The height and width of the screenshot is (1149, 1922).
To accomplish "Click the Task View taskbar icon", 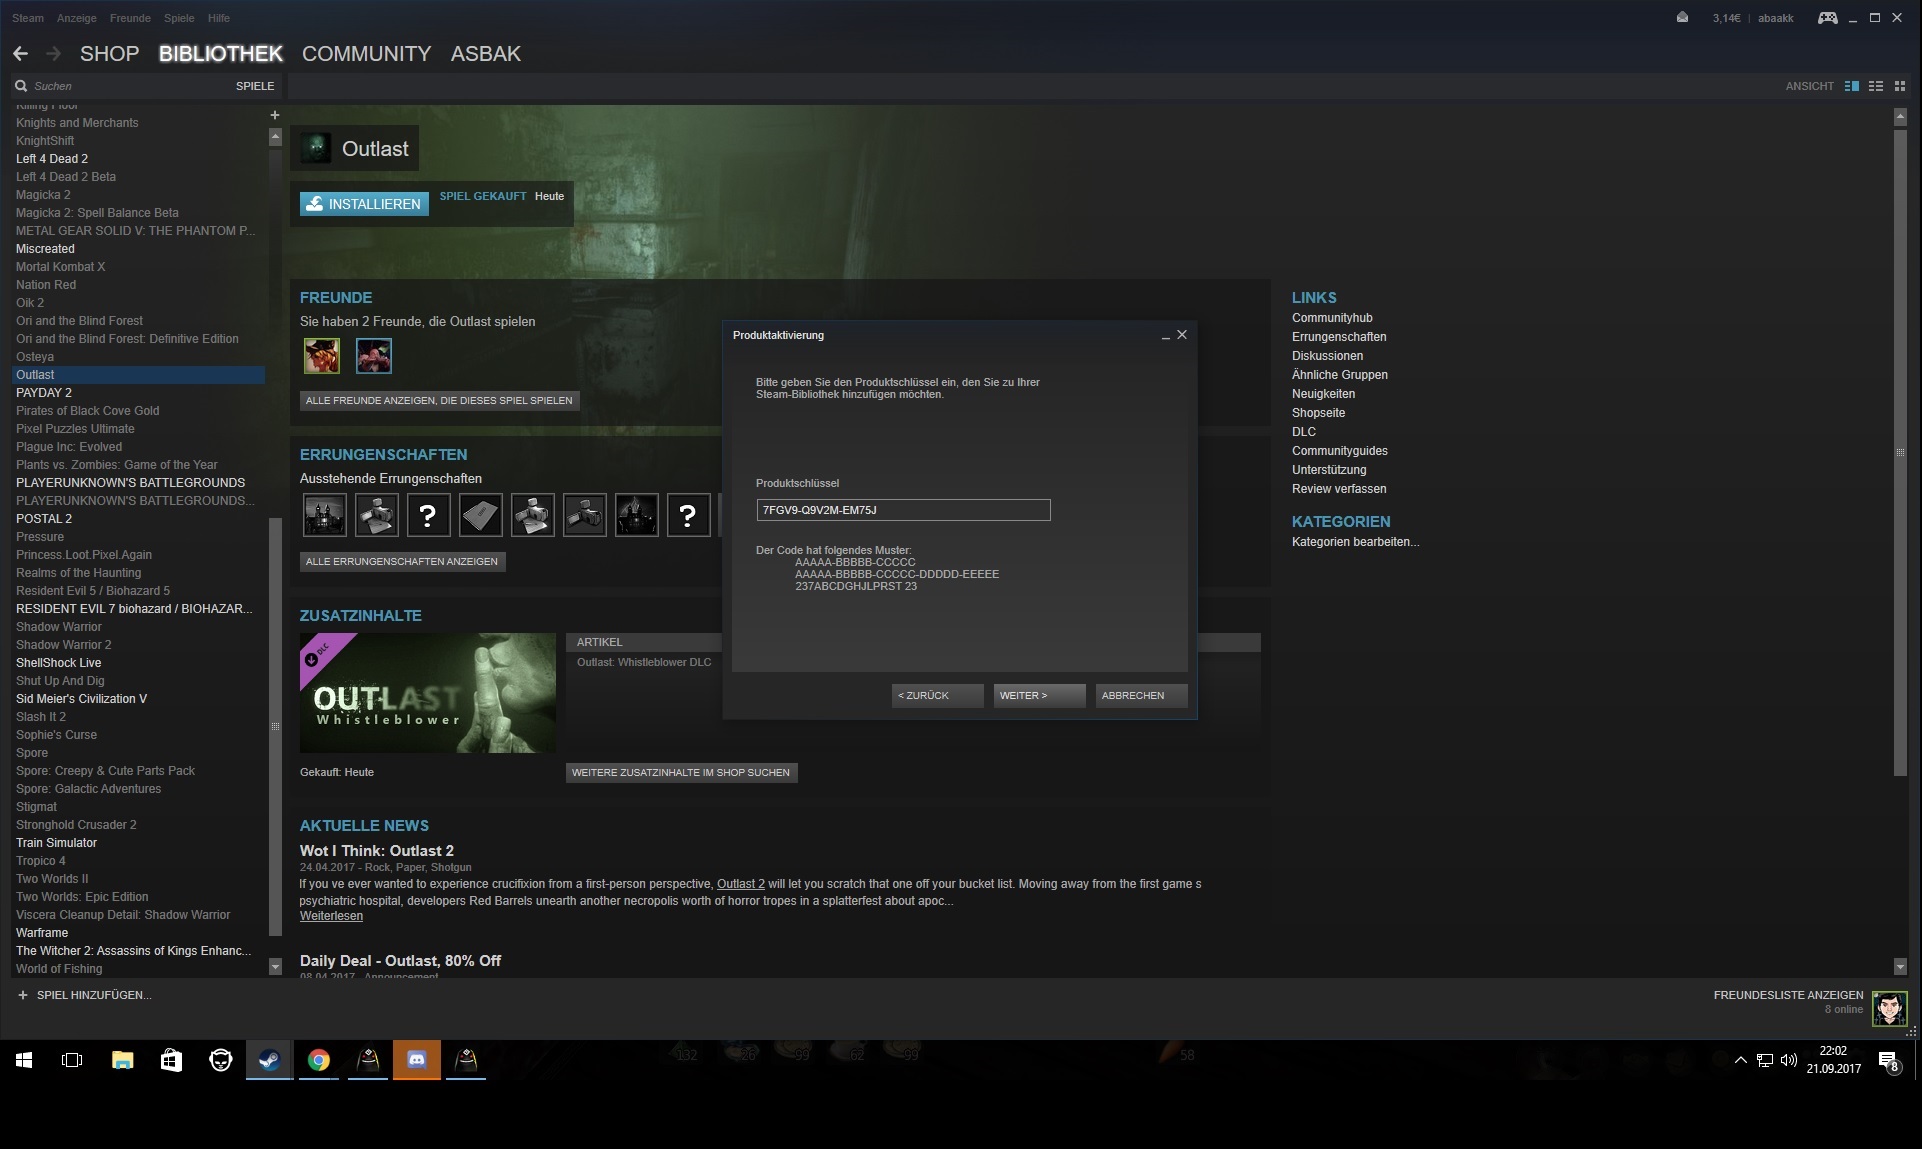I will click(72, 1060).
